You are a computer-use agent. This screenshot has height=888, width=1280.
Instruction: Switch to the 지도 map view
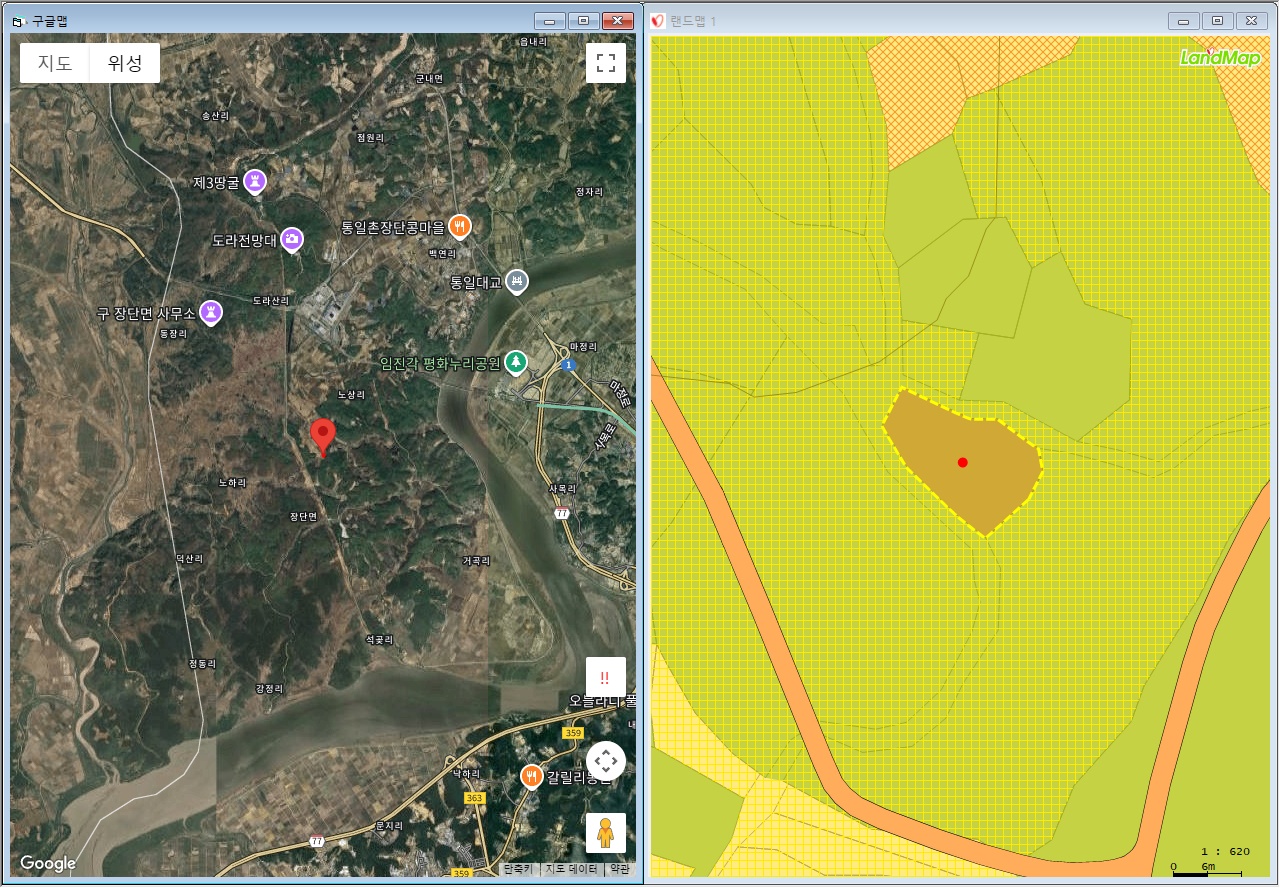[x=55, y=63]
